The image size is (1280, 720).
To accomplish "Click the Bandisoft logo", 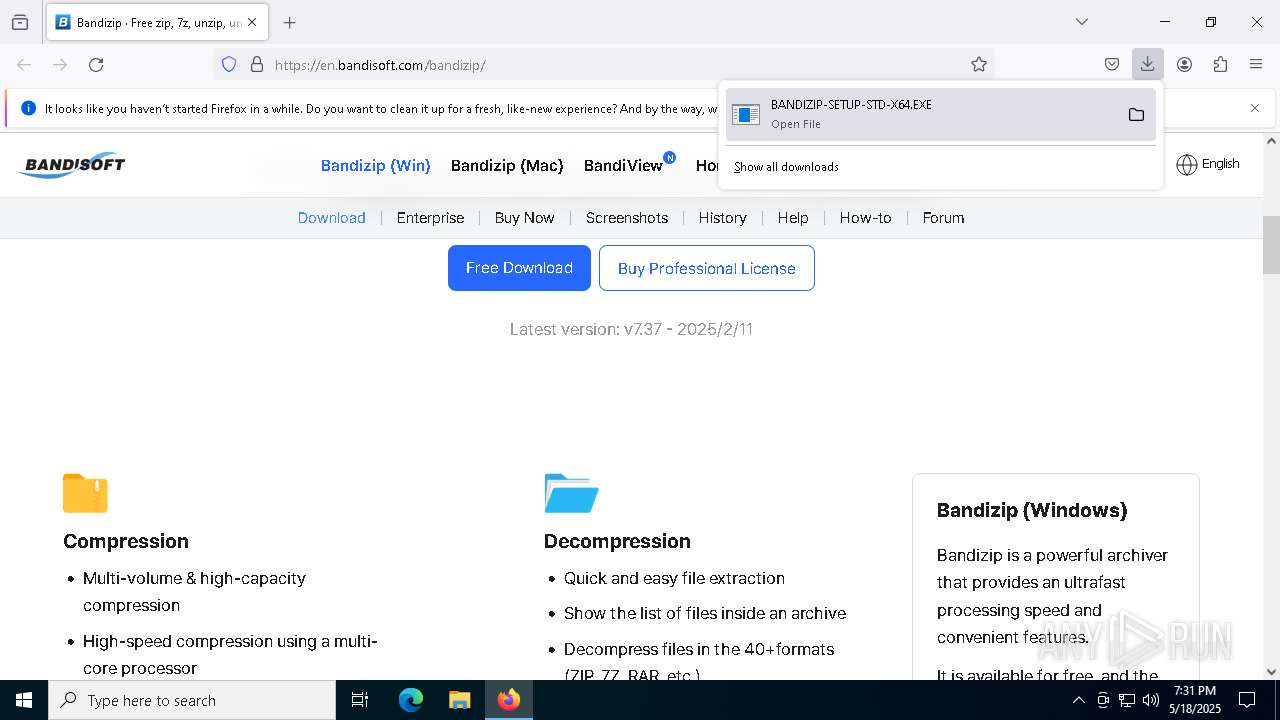I will [71, 165].
